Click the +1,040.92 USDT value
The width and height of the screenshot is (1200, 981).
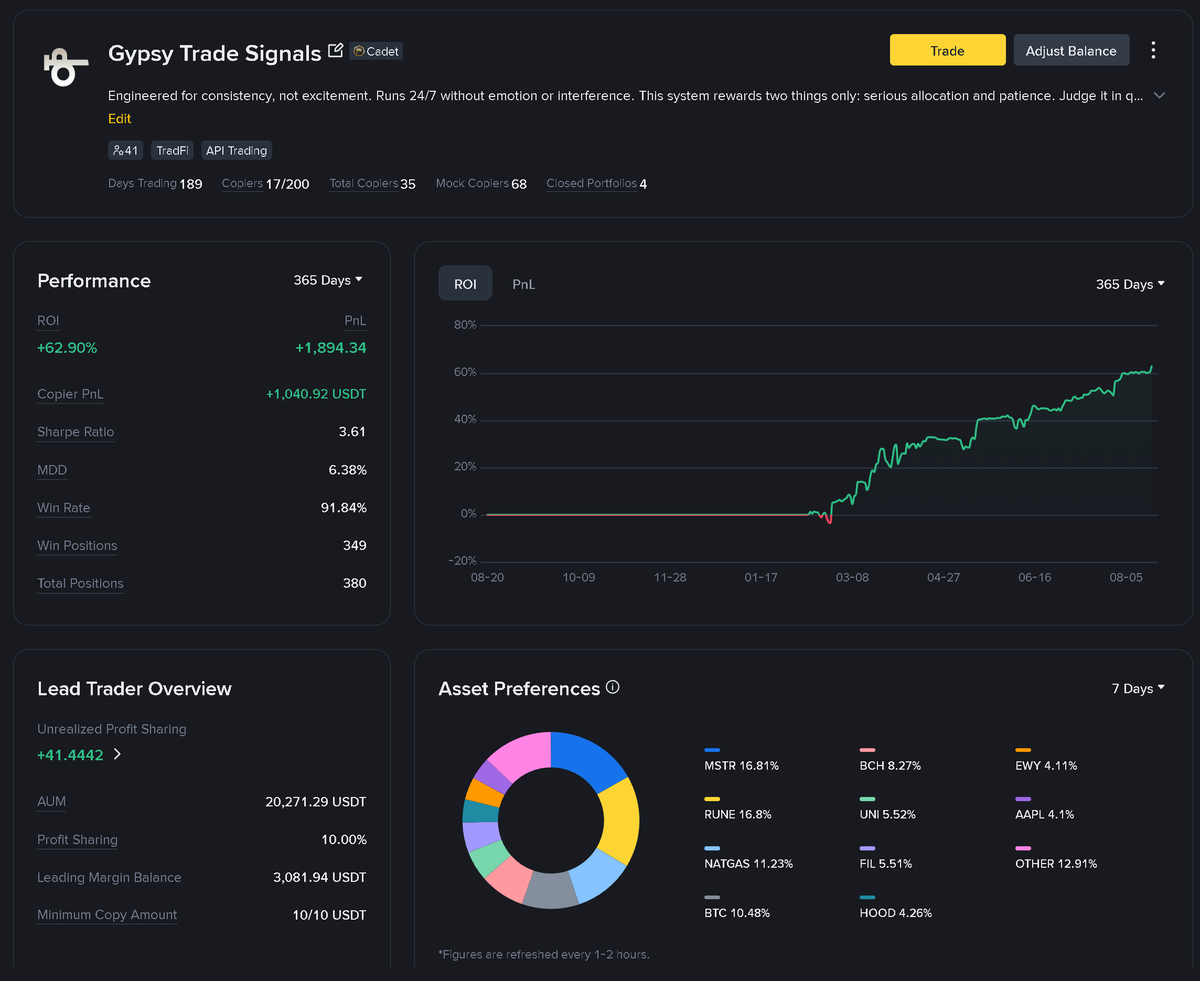tap(316, 394)
